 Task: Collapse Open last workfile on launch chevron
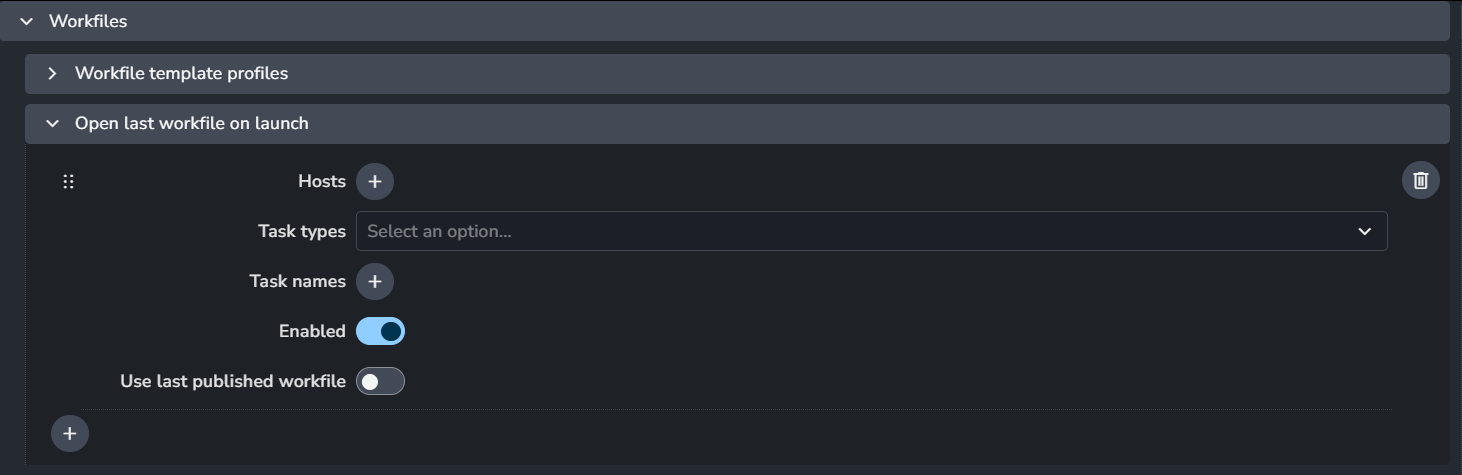[x=52, y=123]
